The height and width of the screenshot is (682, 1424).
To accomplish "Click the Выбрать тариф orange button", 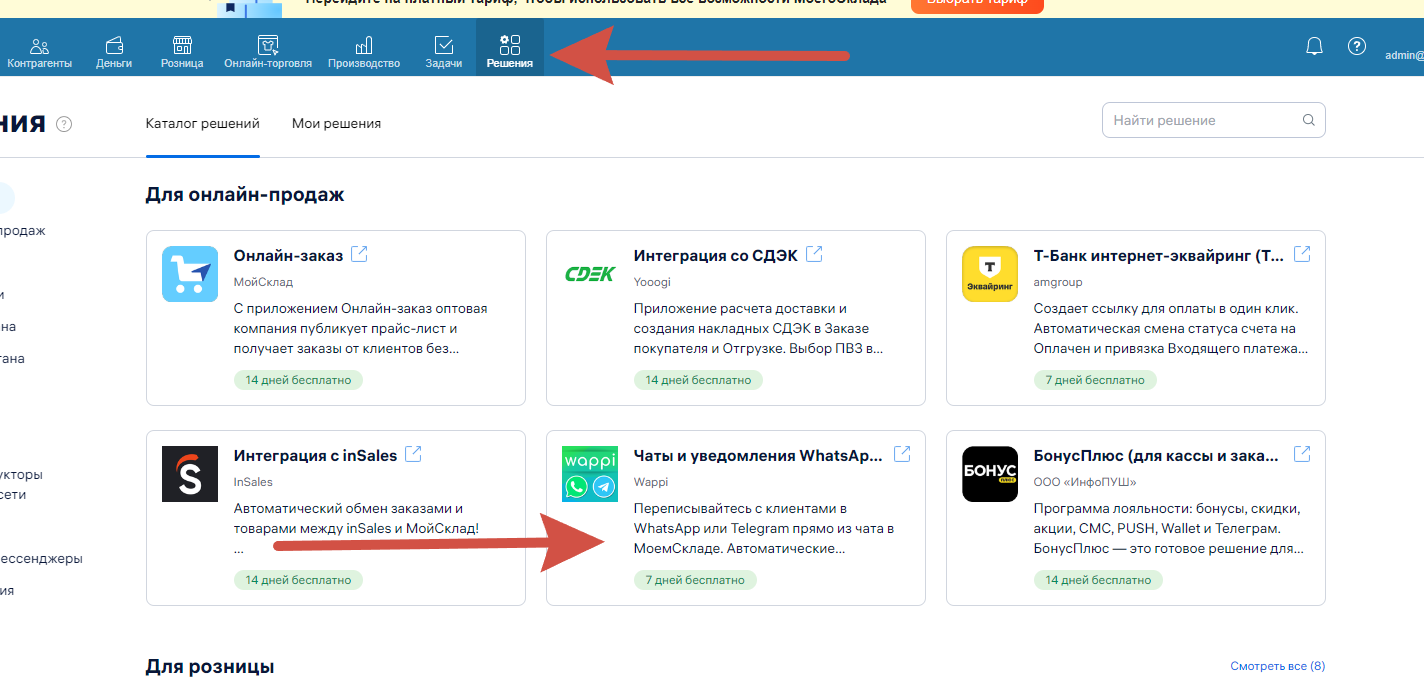I will 976,4.
